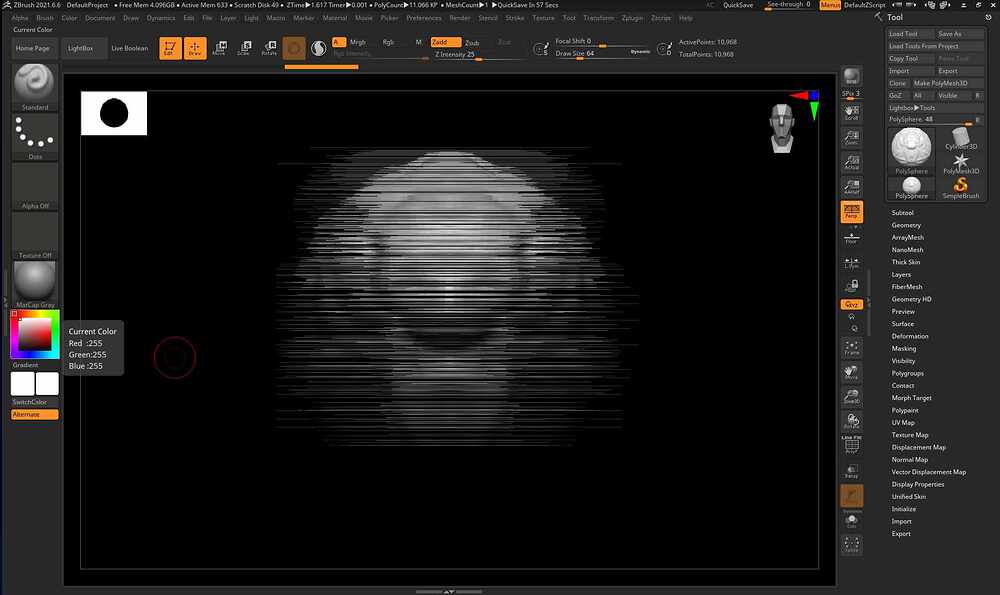Expand the Deformation section
Image resolution: width=1000 pixels, height=595 pixels.
point(910,337)
